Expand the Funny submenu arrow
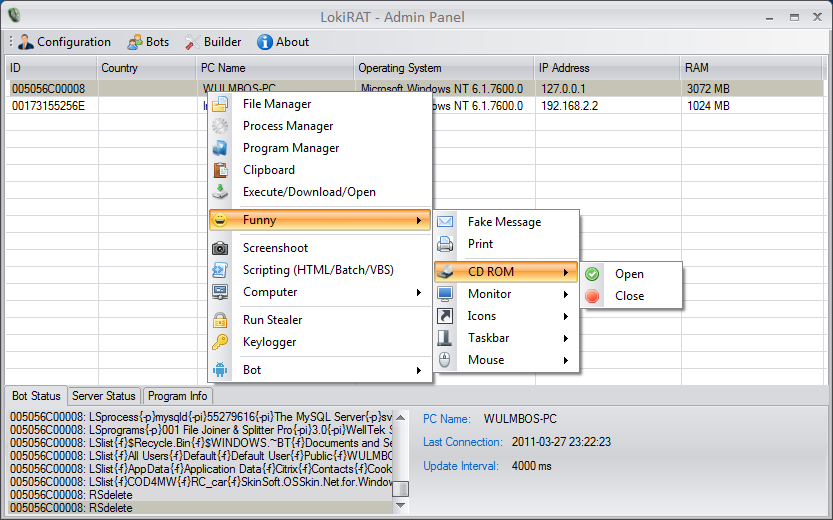Screen dimensions: 833x520 (419, 220)
